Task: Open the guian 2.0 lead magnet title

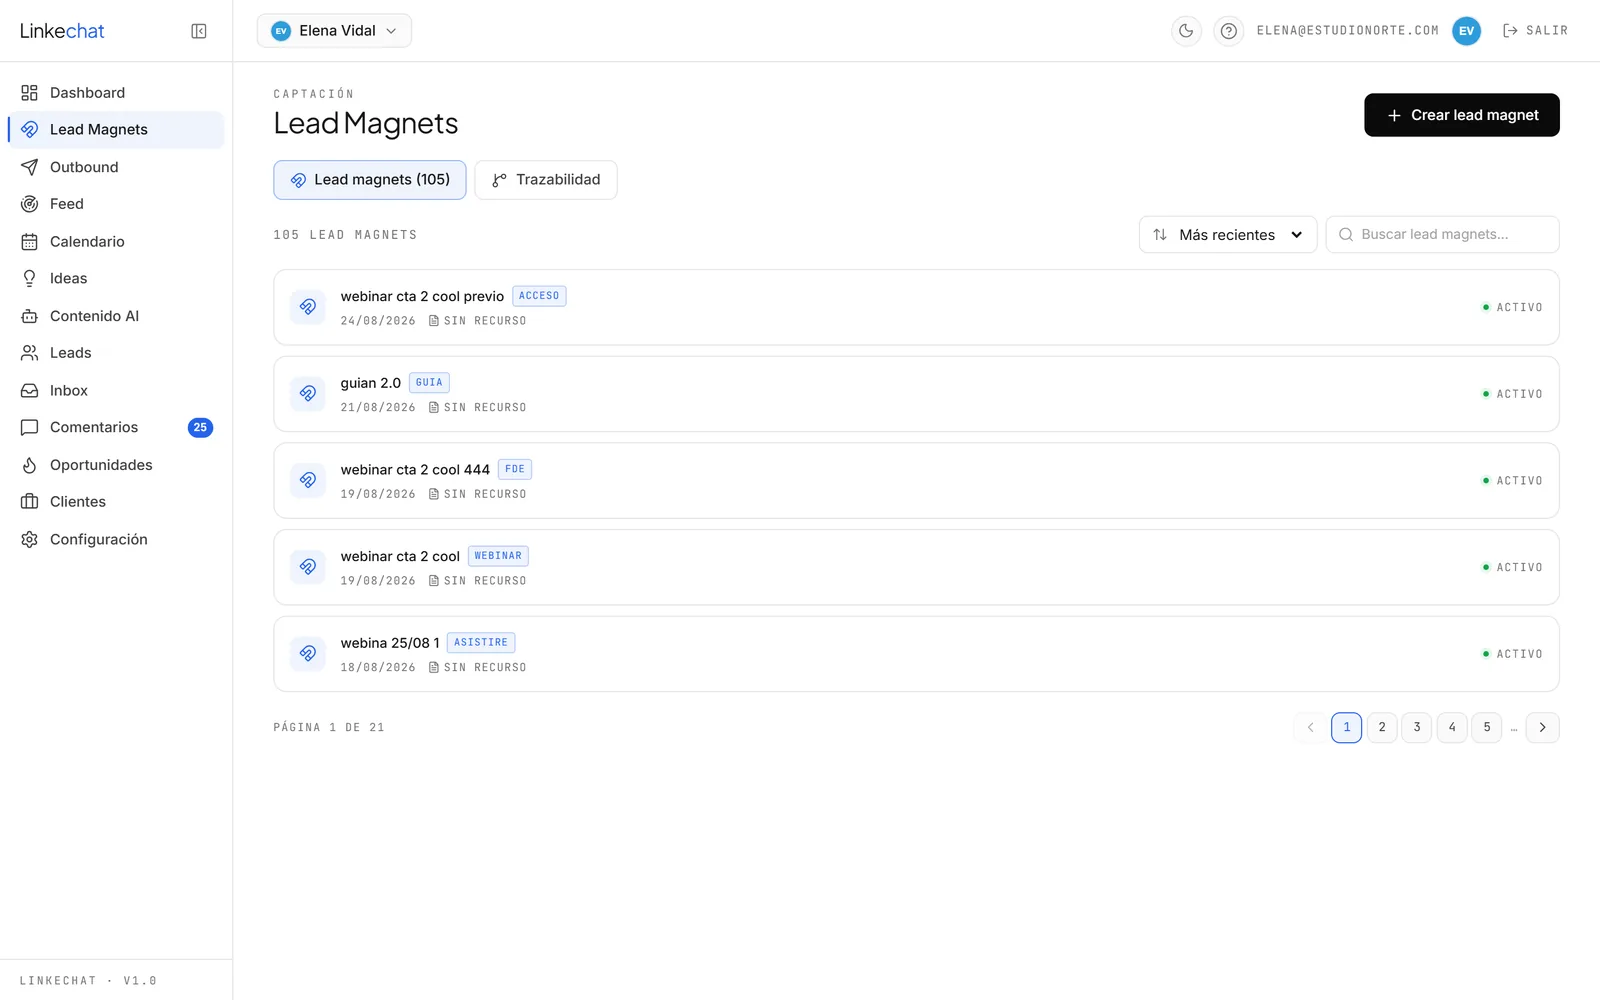Action: click(x=371, y=383)
